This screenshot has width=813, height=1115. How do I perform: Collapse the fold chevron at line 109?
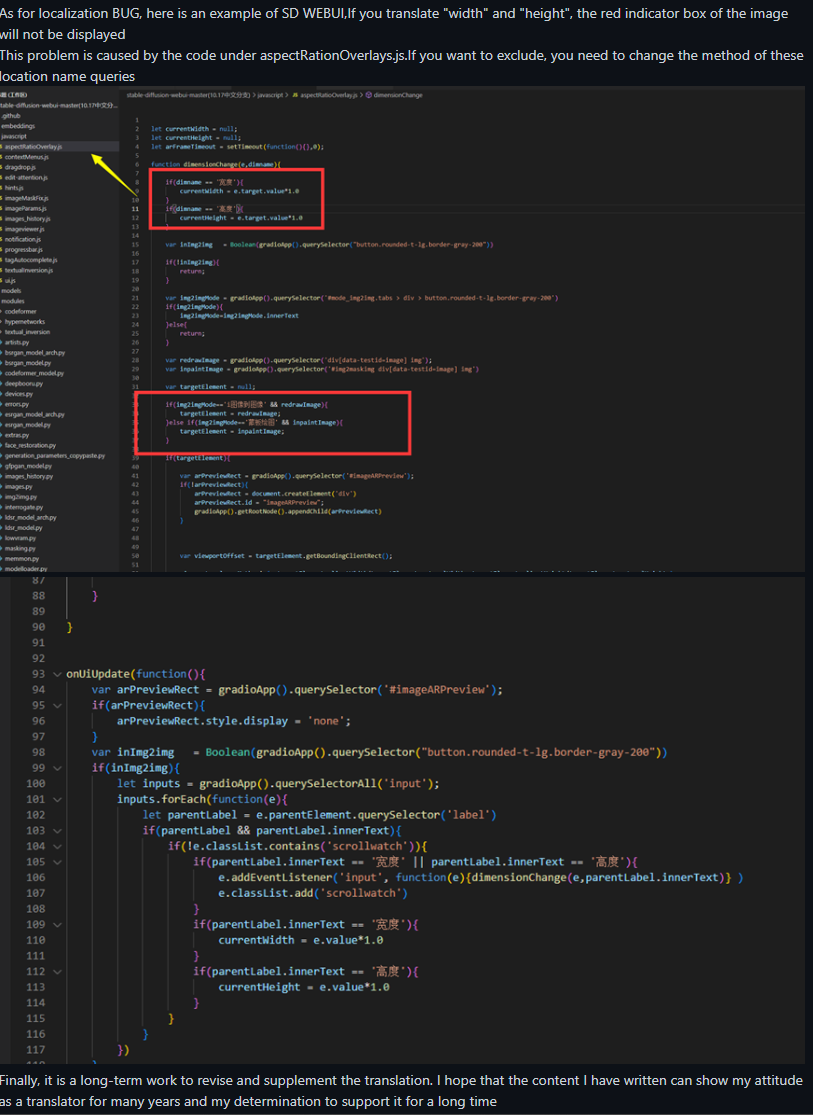[57, 924]
